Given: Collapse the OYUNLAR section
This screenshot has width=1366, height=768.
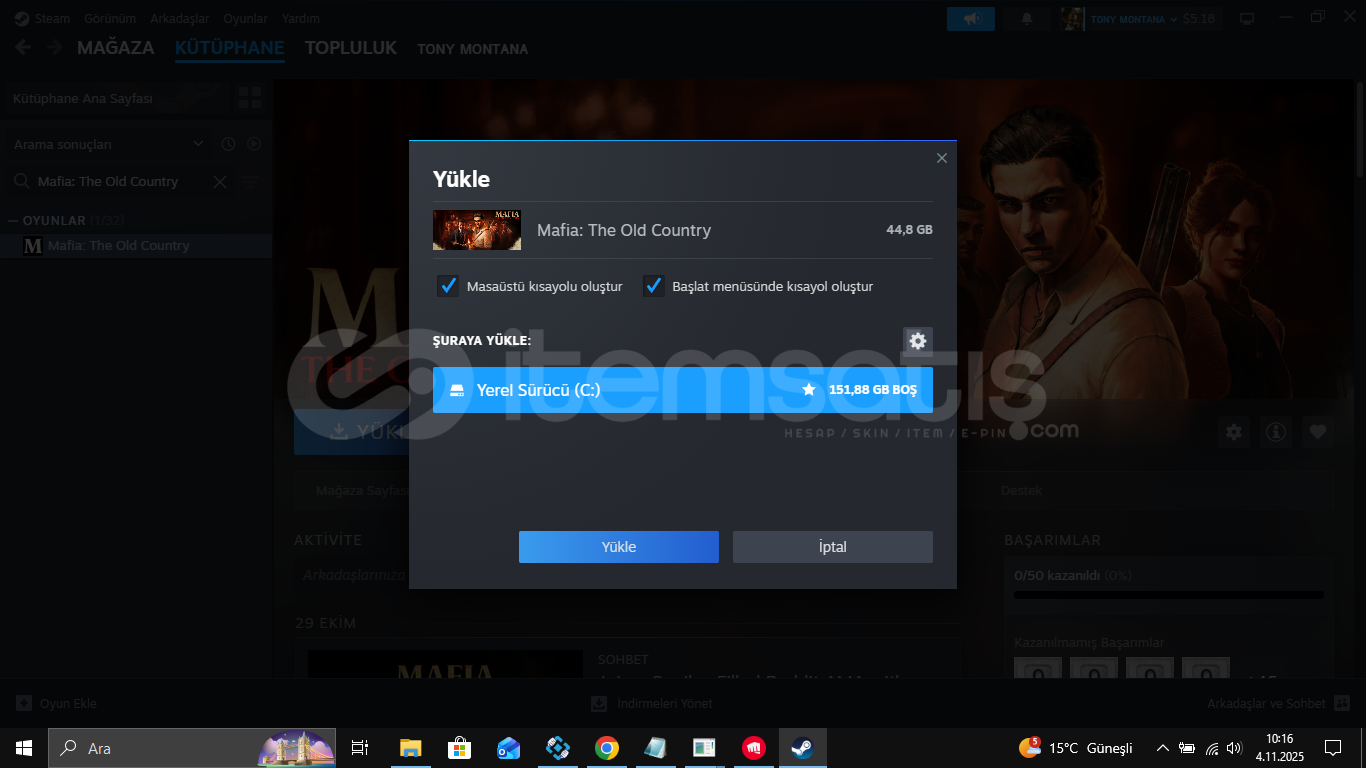Looking at the screenshot, I should 14,220.
